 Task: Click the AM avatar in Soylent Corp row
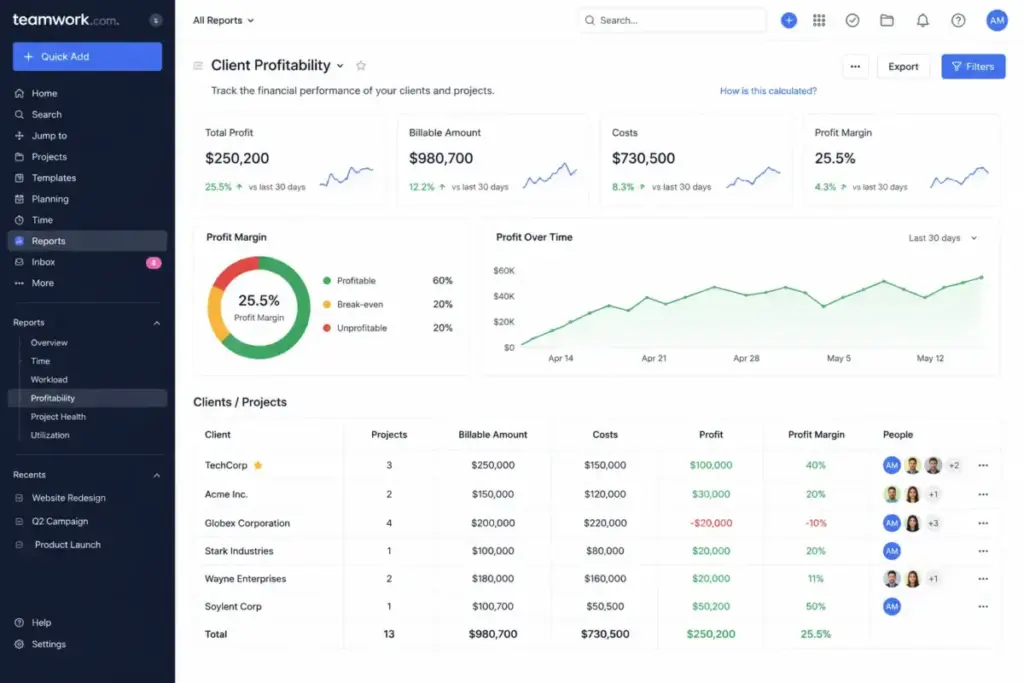pyautogui.click(x=891, y=607)
